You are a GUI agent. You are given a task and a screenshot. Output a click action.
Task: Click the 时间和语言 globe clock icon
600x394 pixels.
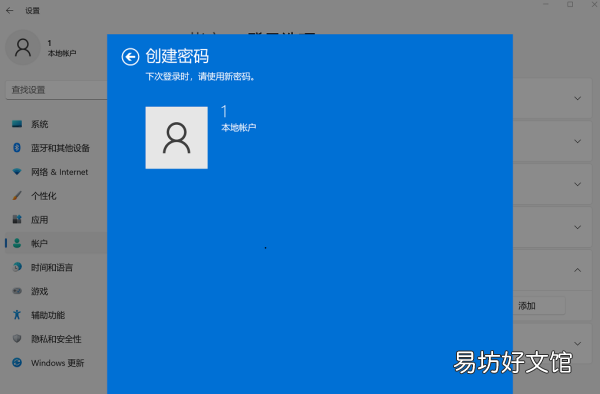click(17, 267)
